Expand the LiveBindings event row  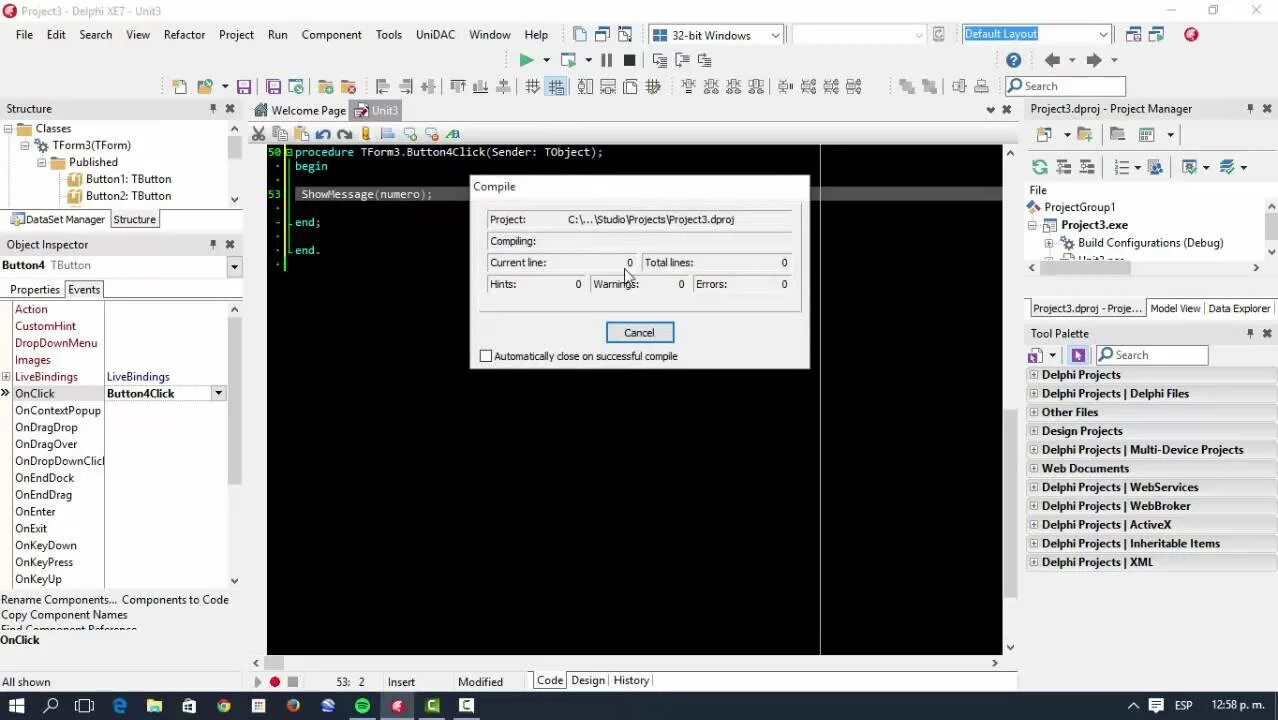[6, 377]
